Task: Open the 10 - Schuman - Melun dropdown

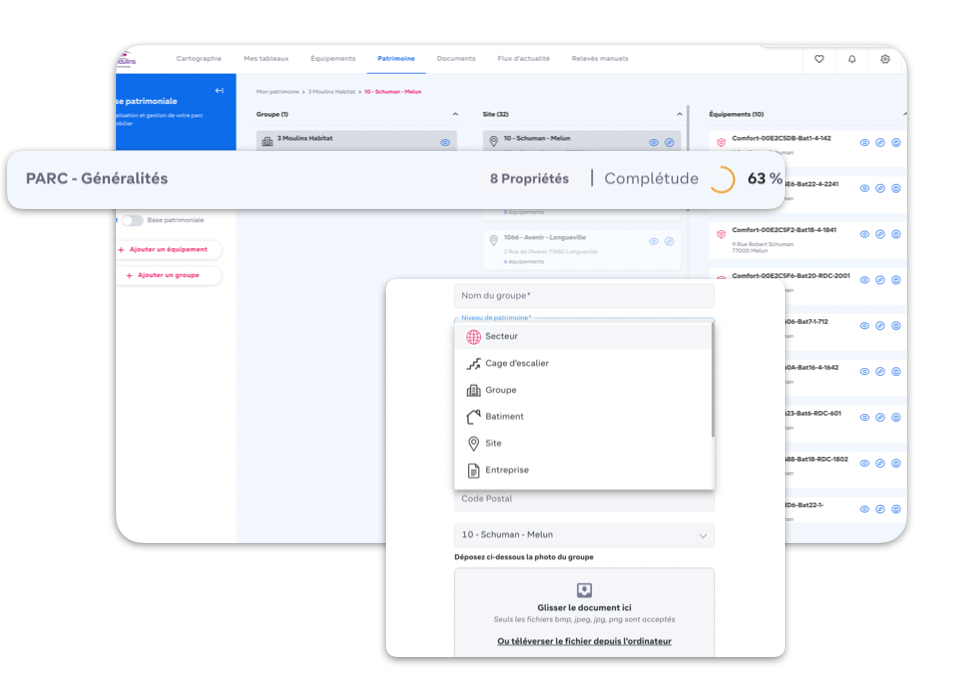Action: pos(584,535)
